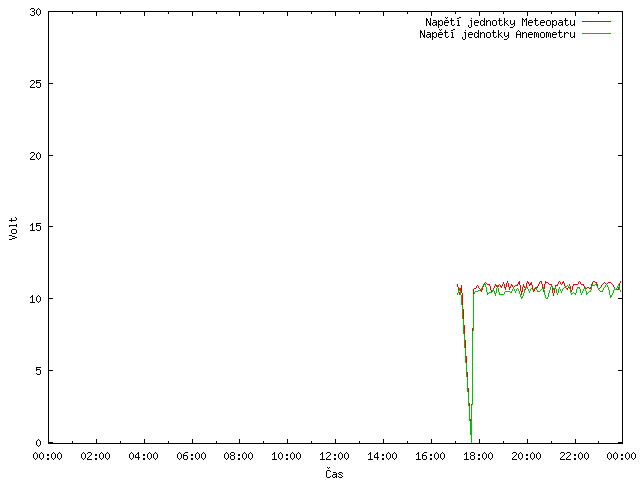Click the y-axis tick value 30
The height and width of the screenshot is (480, 640).
point(36,12)
